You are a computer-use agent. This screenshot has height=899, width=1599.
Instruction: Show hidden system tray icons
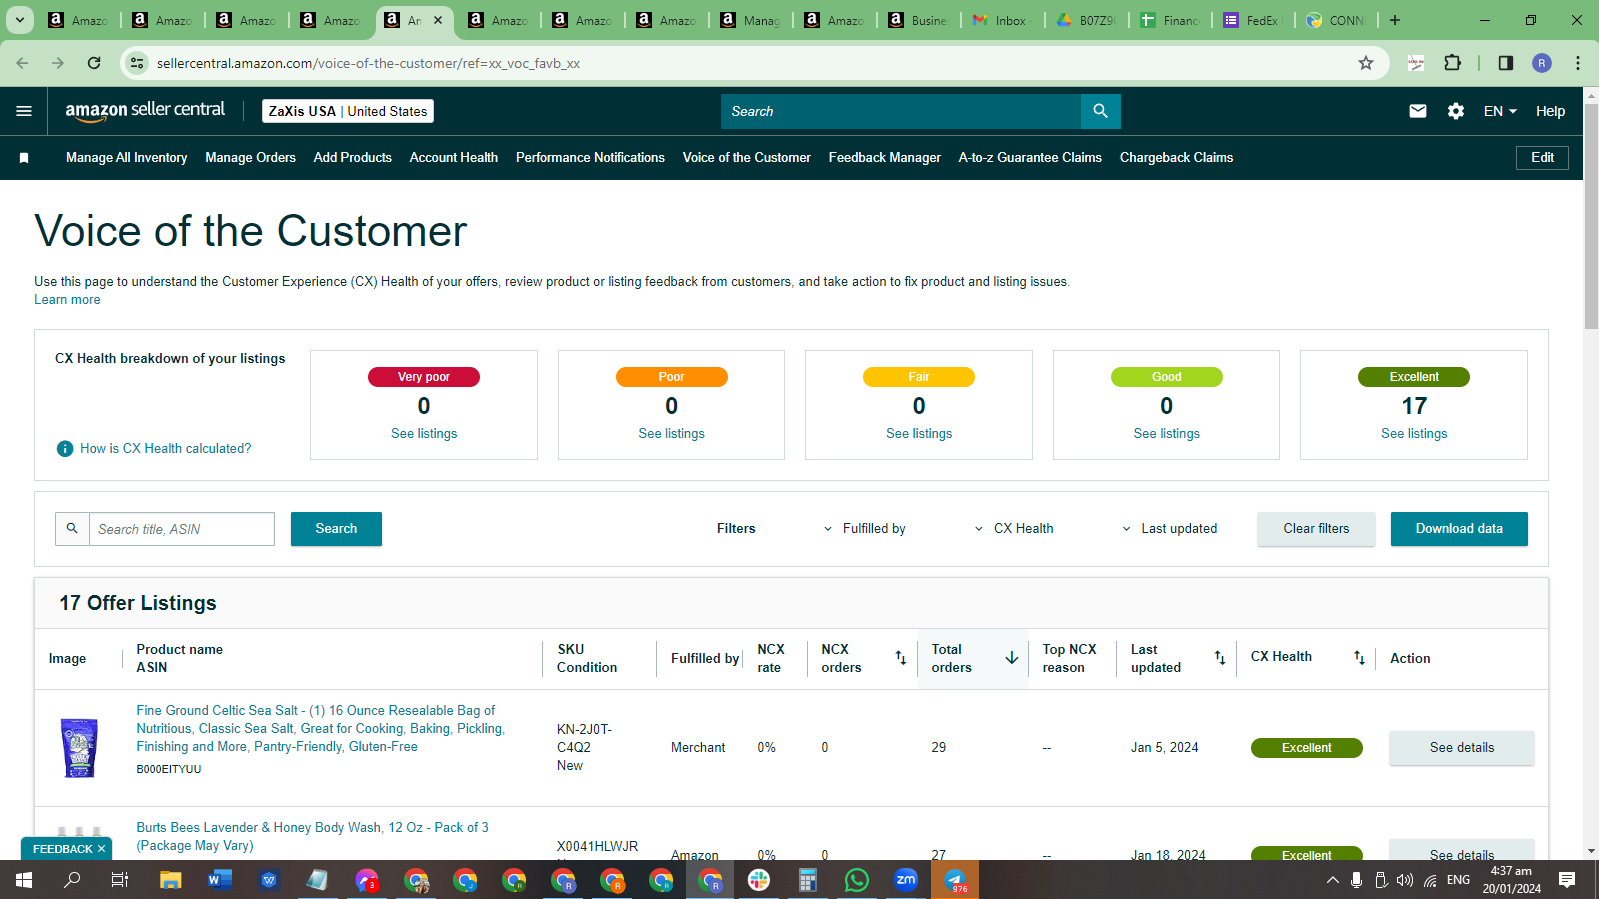click(1332, 880)
